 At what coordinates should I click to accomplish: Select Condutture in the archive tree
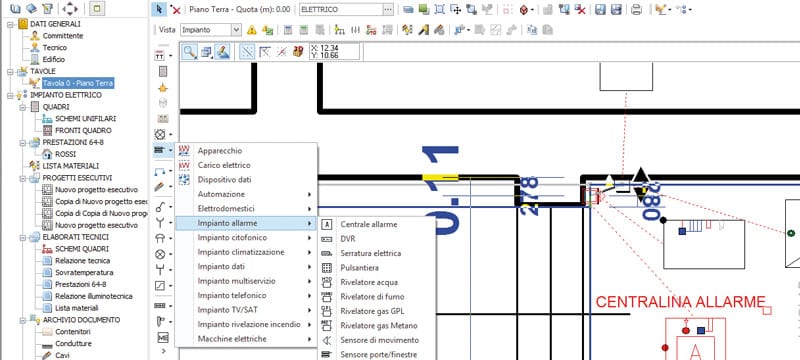[x=73, y=344]
